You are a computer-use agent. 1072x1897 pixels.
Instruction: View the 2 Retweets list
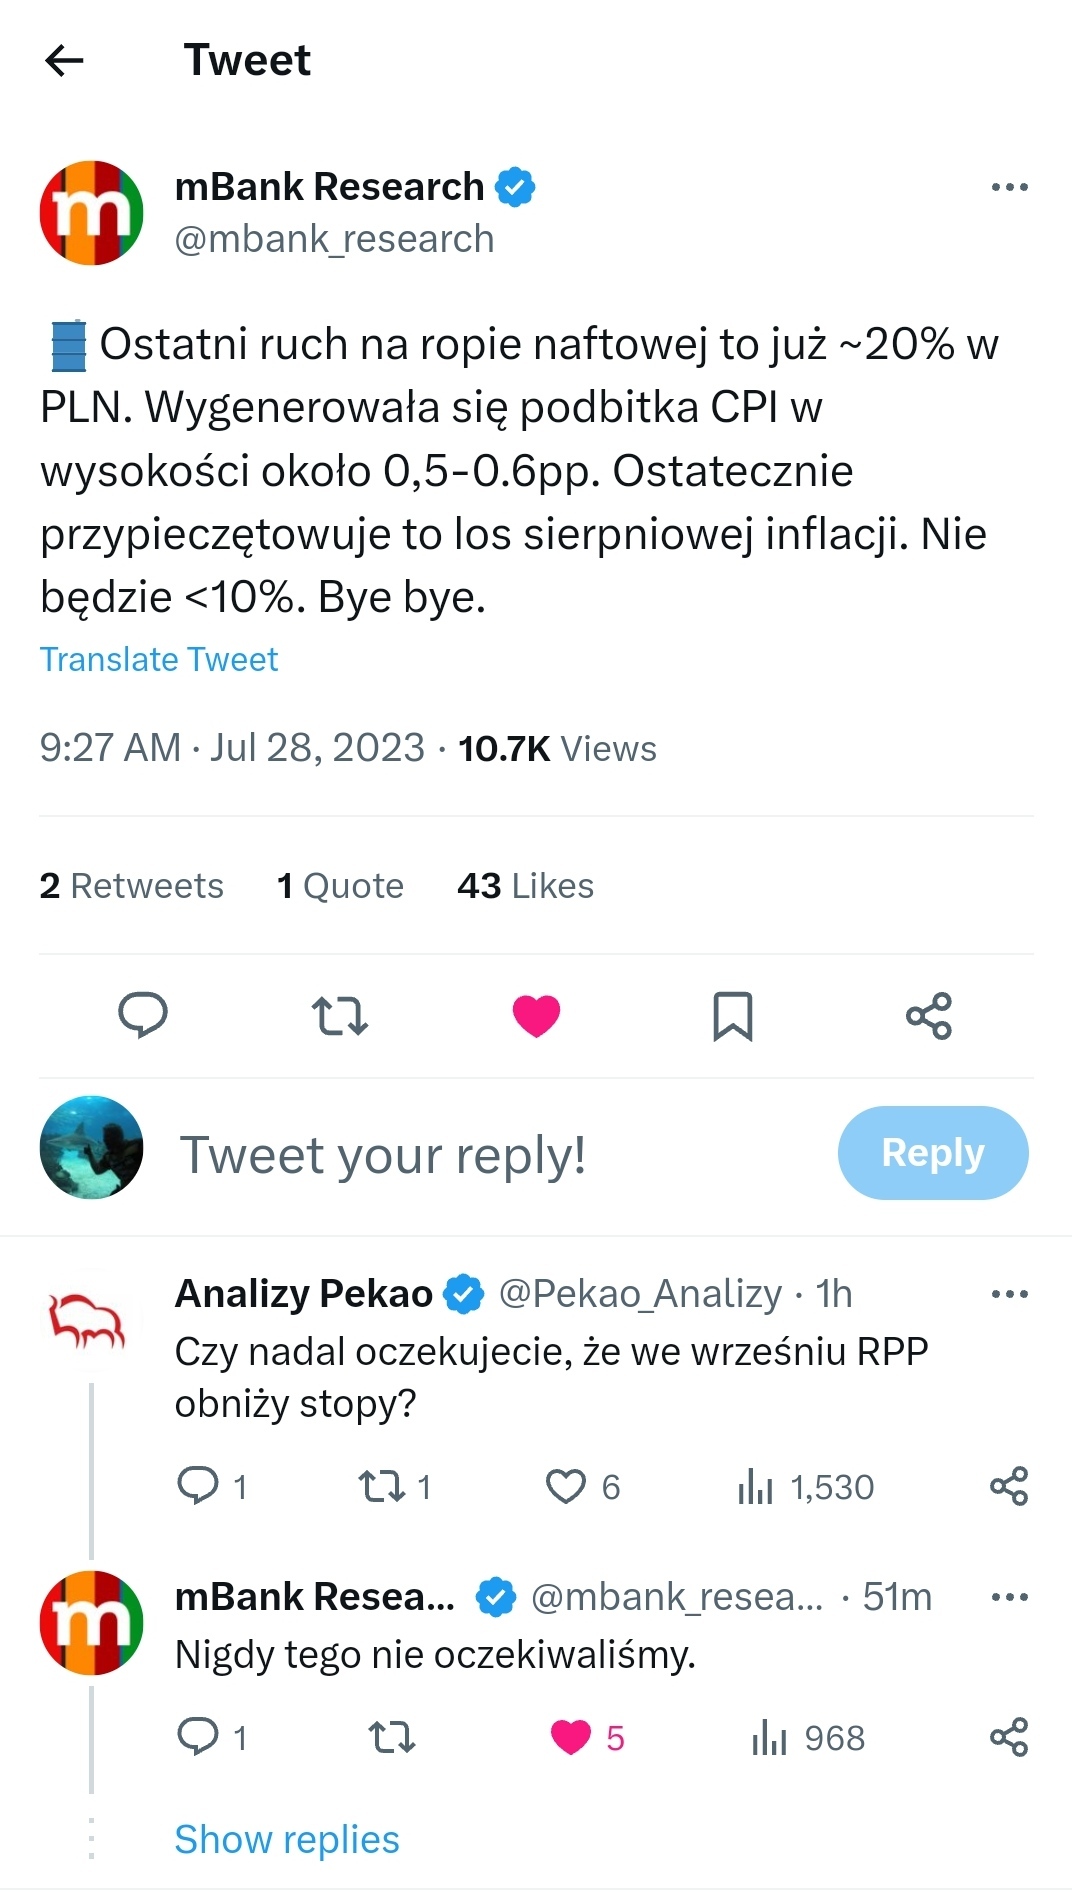[x=131, y=886]
